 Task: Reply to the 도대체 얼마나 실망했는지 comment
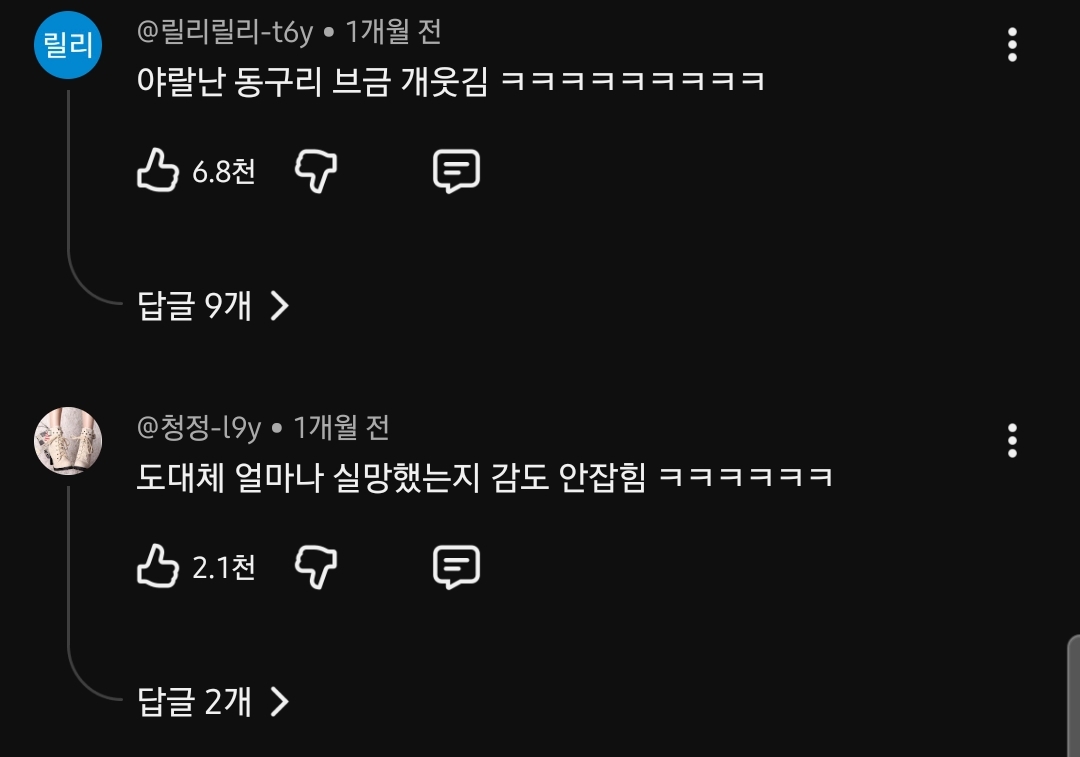click(x=456, y=567)
